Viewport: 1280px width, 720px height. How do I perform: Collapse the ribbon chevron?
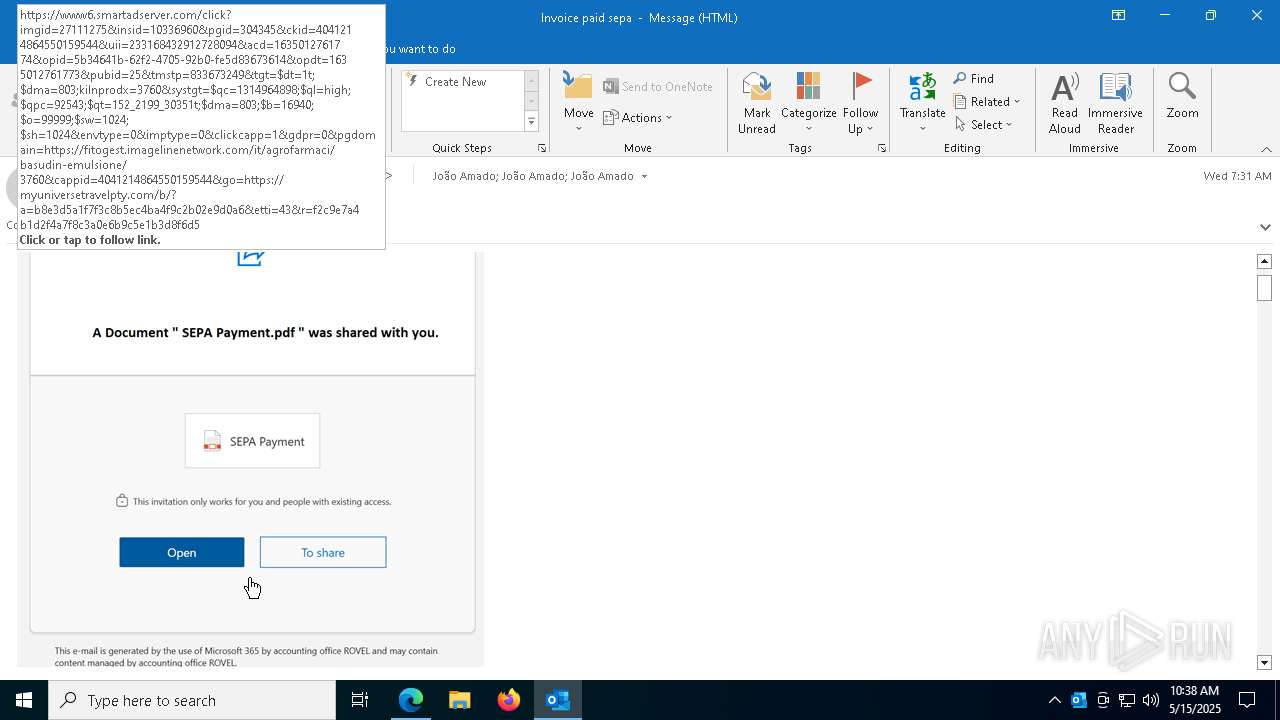click(1266, 149)
